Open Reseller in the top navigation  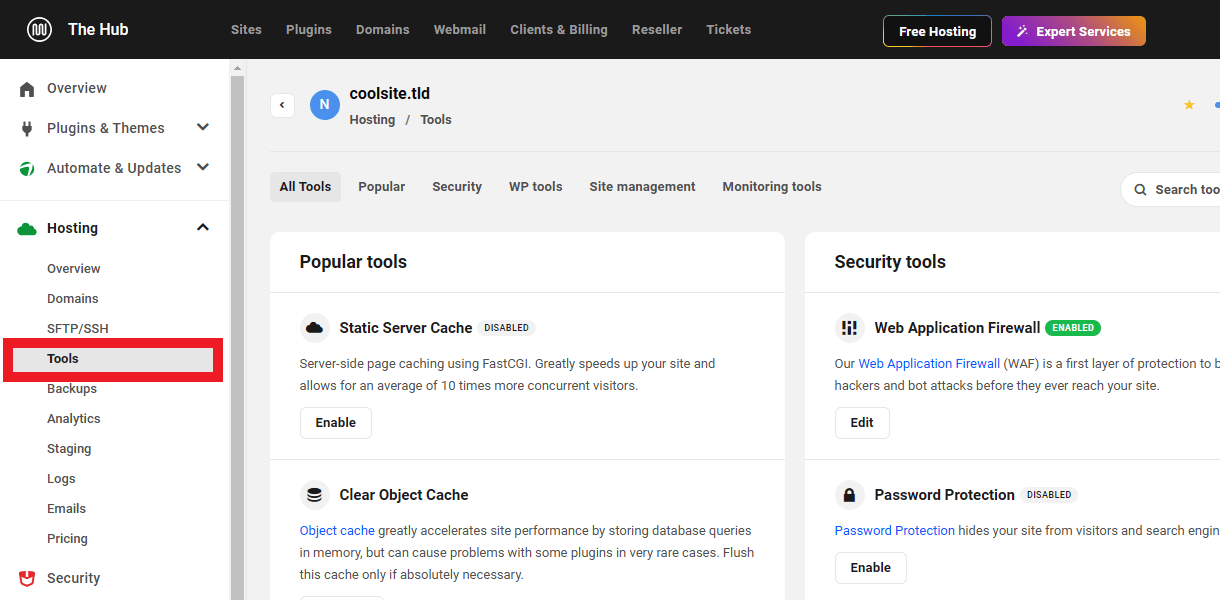[x=657, y=30]
